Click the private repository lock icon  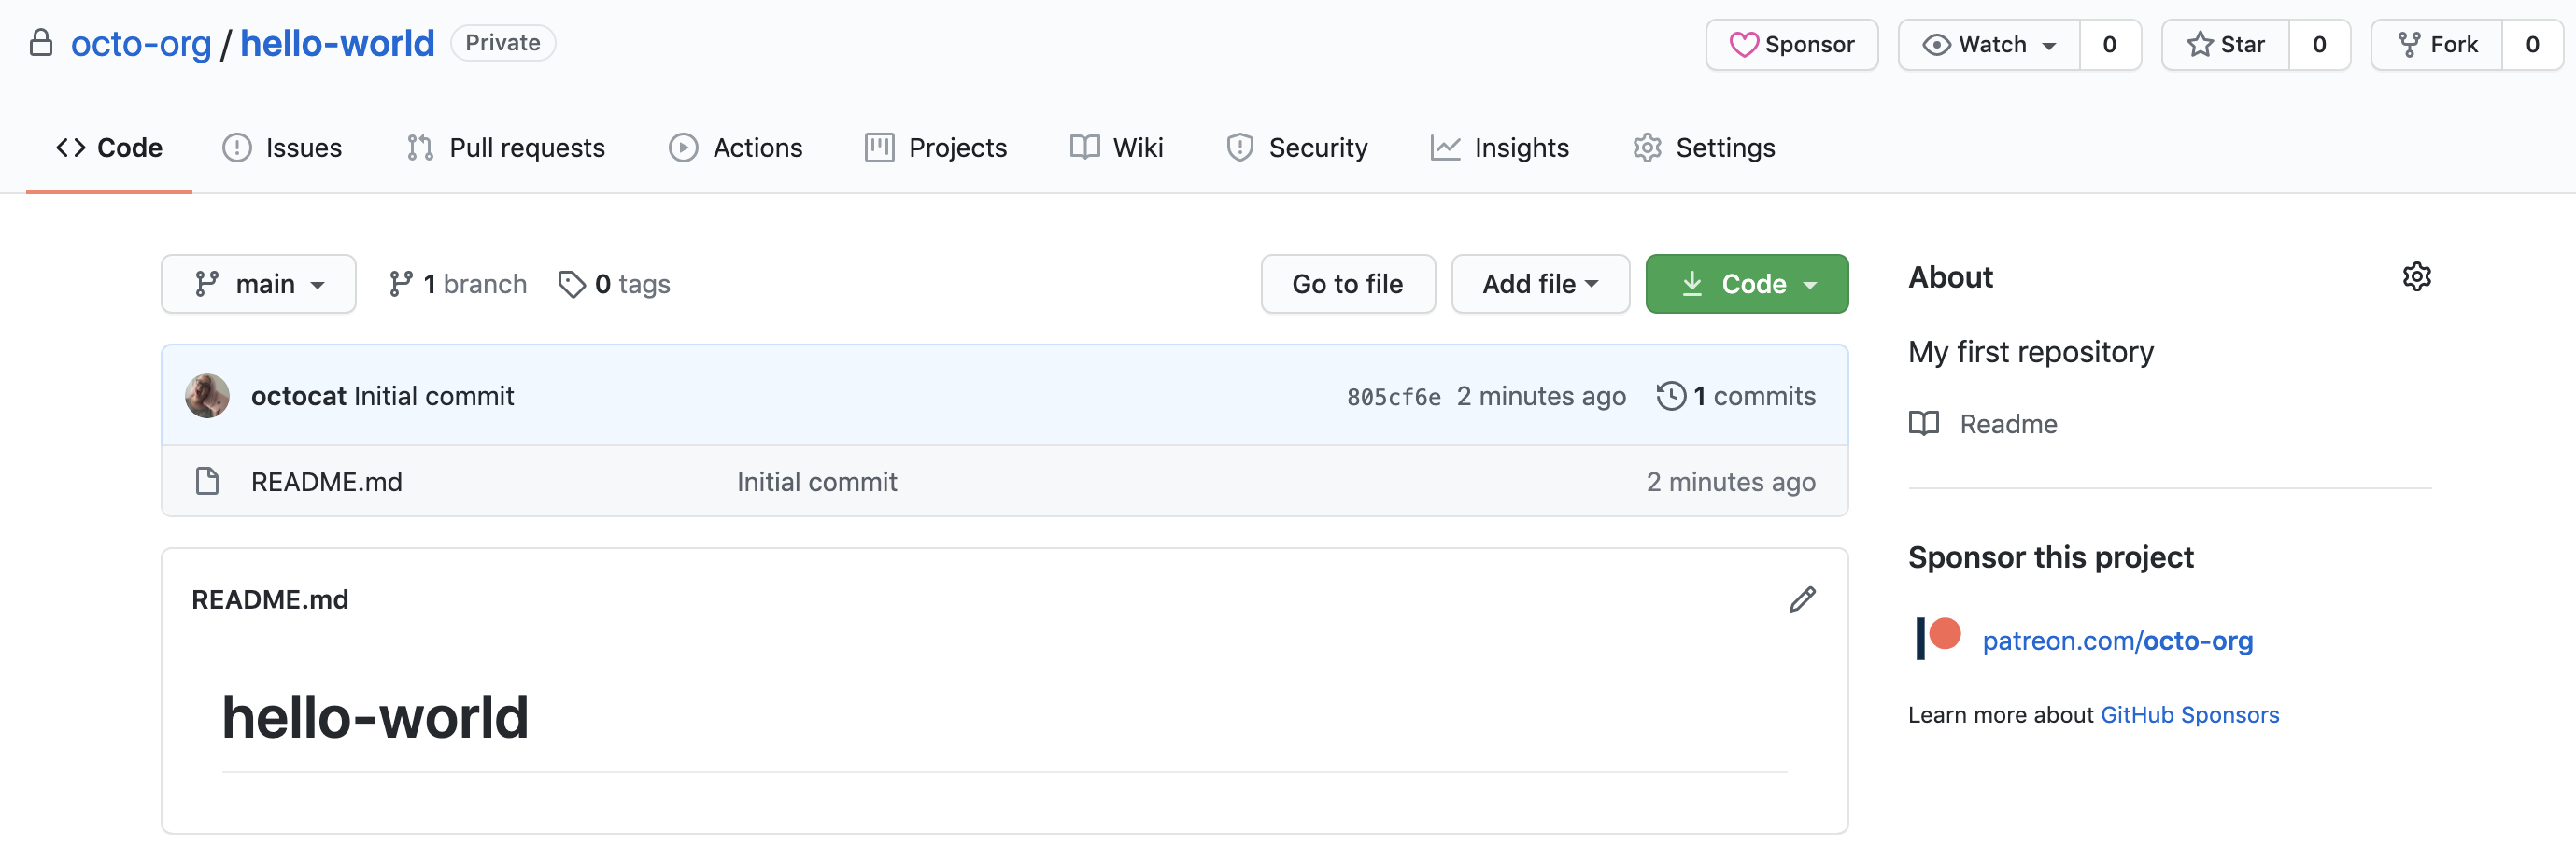pos(41,43)
